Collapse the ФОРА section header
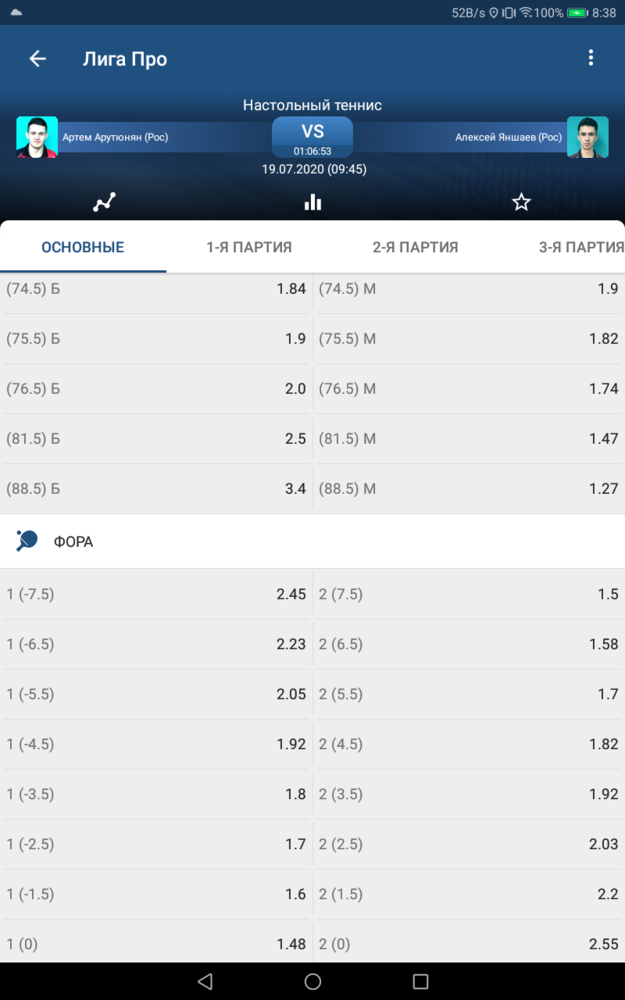The image size is (625, 1000). [x=312, y=541]
